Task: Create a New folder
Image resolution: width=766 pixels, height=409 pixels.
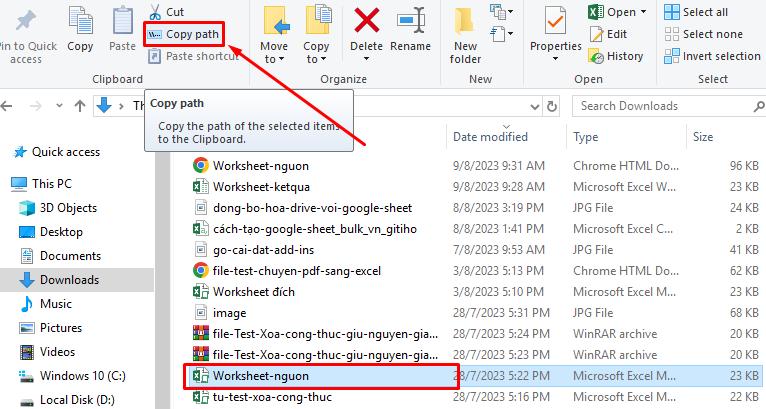Action: pyautogui.click(x=466, y=34)
